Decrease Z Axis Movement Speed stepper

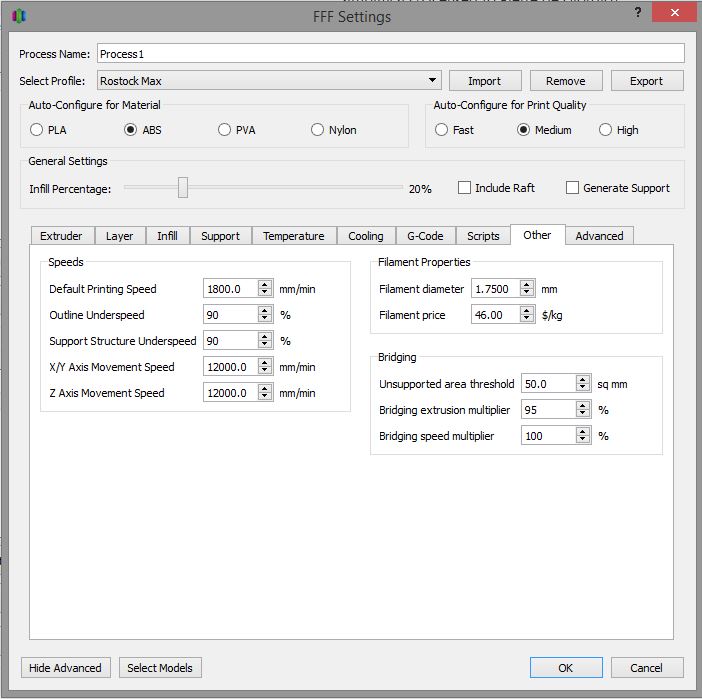[265, 397]
